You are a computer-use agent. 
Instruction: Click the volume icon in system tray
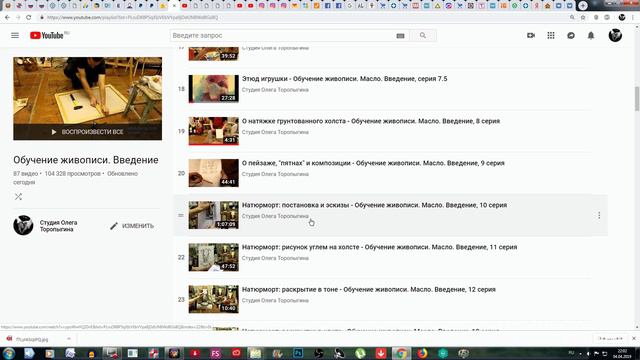(x=588, y=353)
